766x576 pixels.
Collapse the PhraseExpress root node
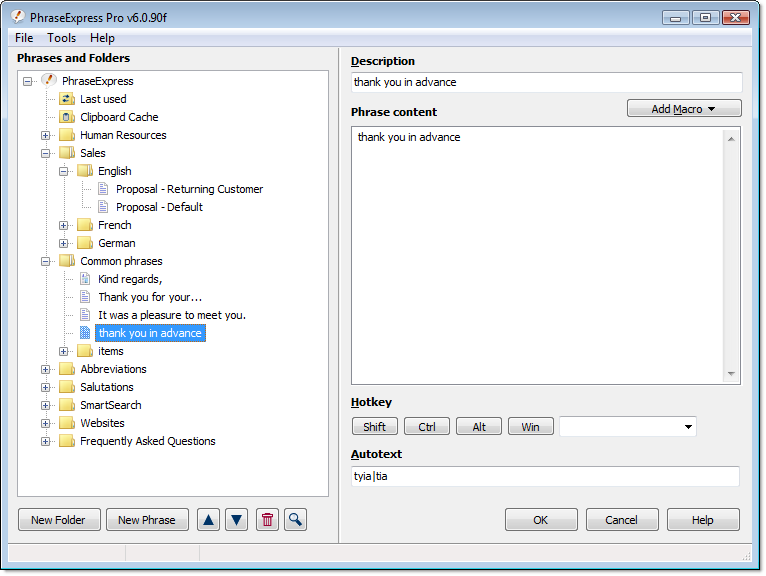tap(27, 81)
